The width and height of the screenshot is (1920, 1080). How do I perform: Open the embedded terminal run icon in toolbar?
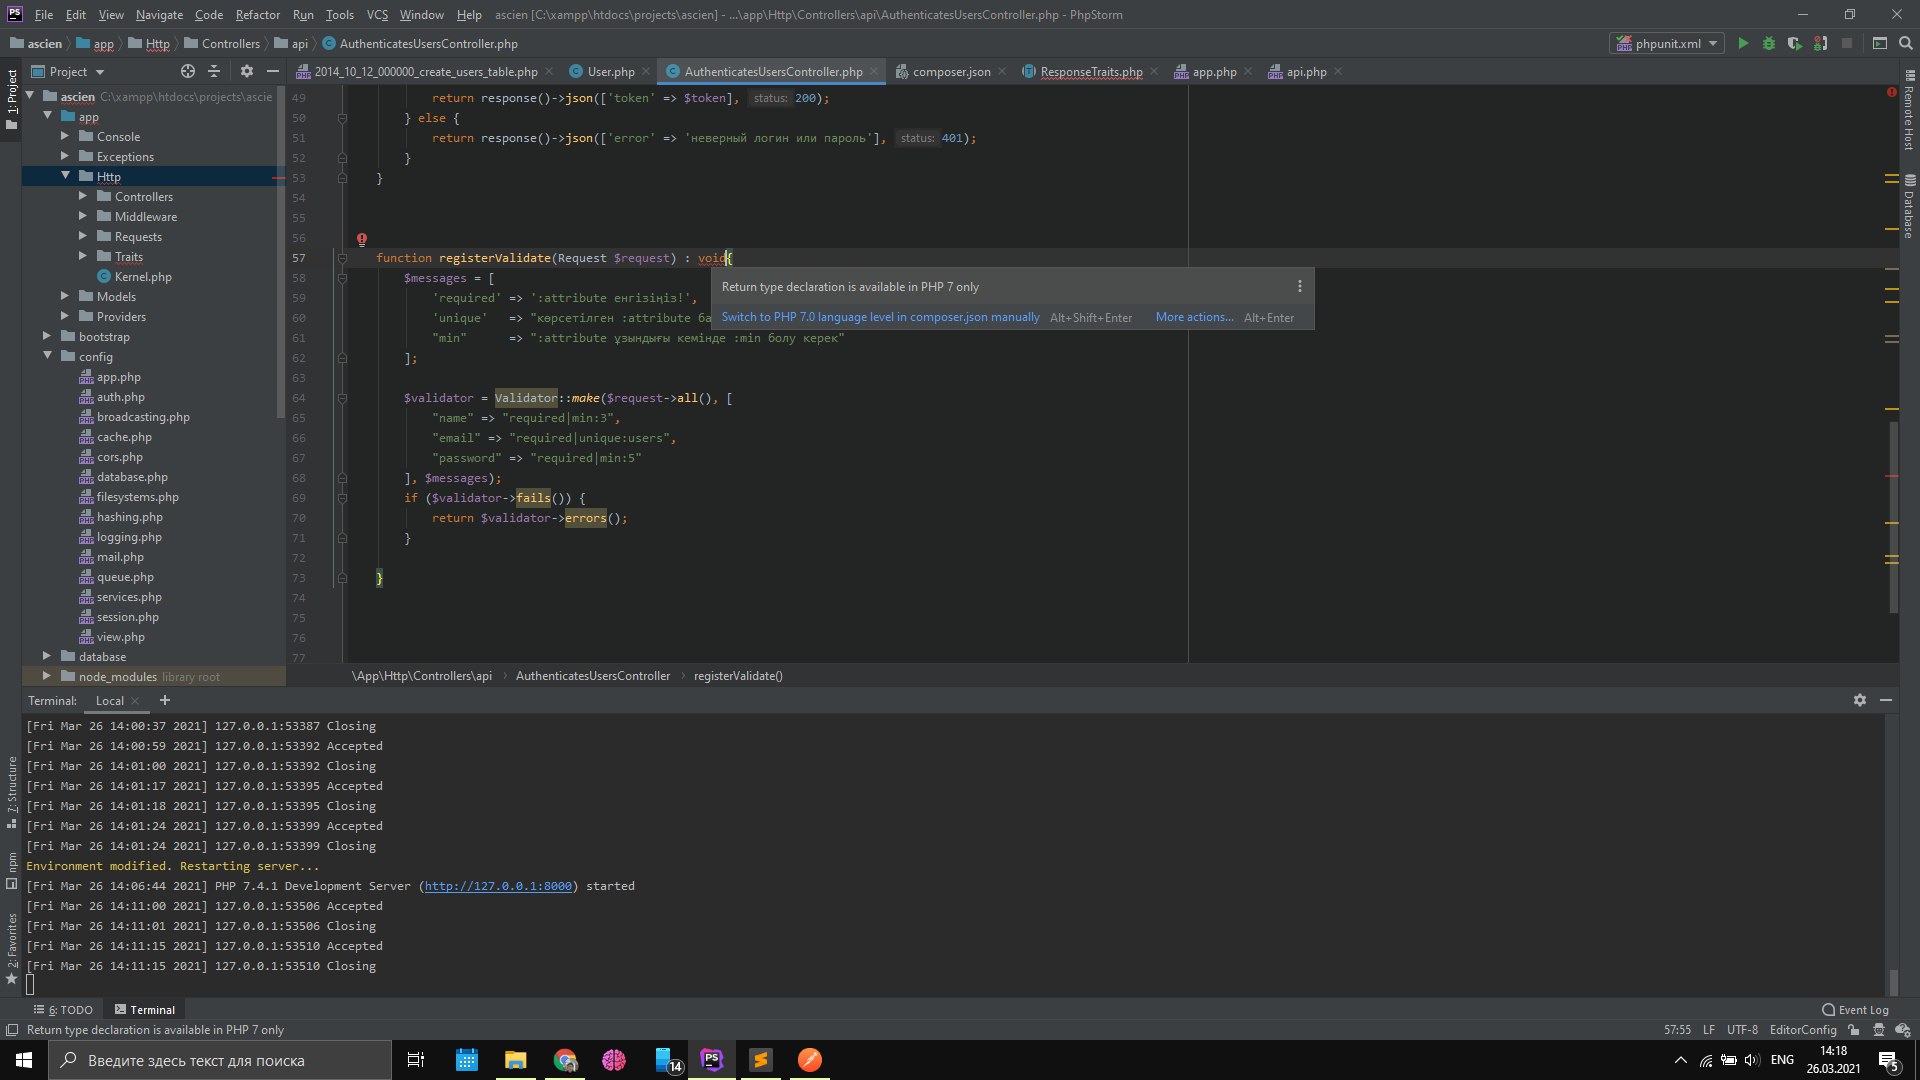point(1880,44)
